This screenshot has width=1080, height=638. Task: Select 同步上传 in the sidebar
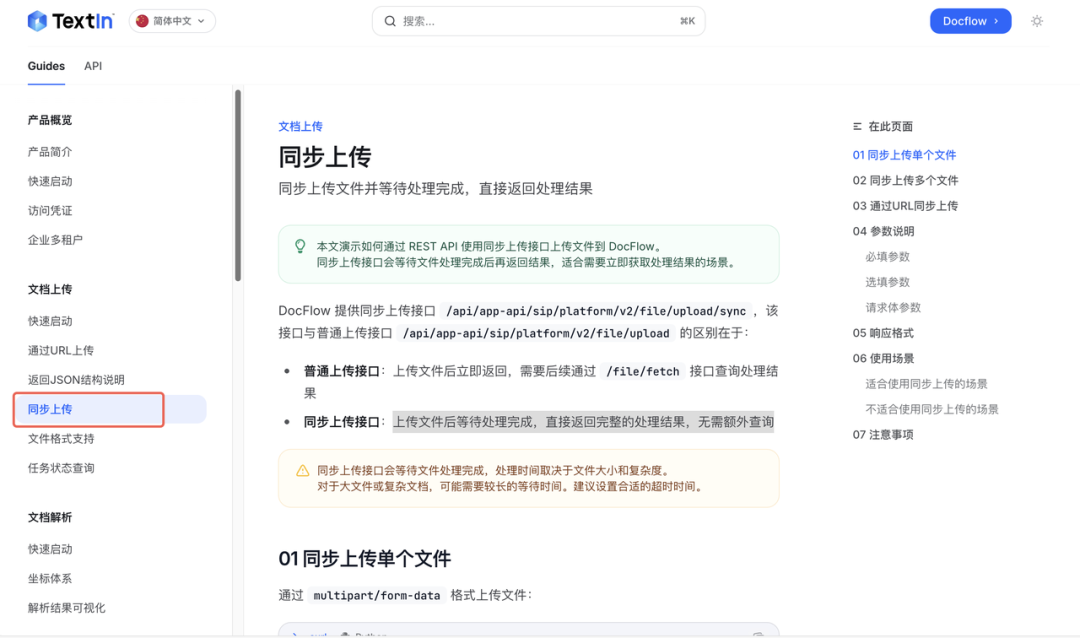(x=50, y=409)
